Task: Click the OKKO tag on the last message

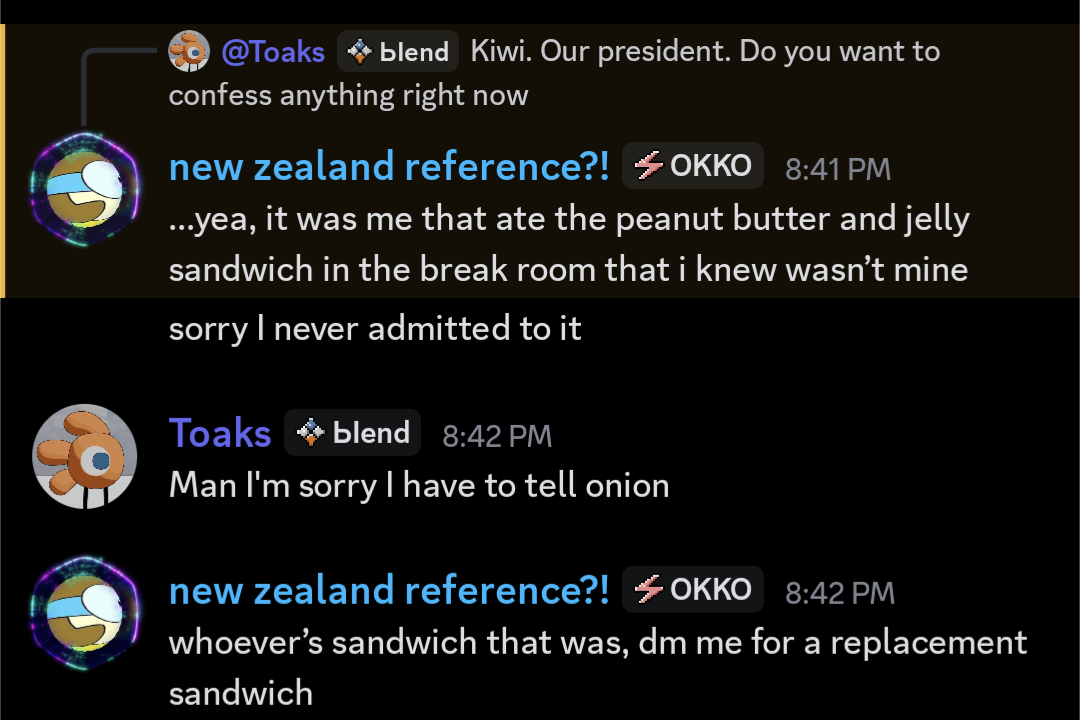Action: (693, 590)
